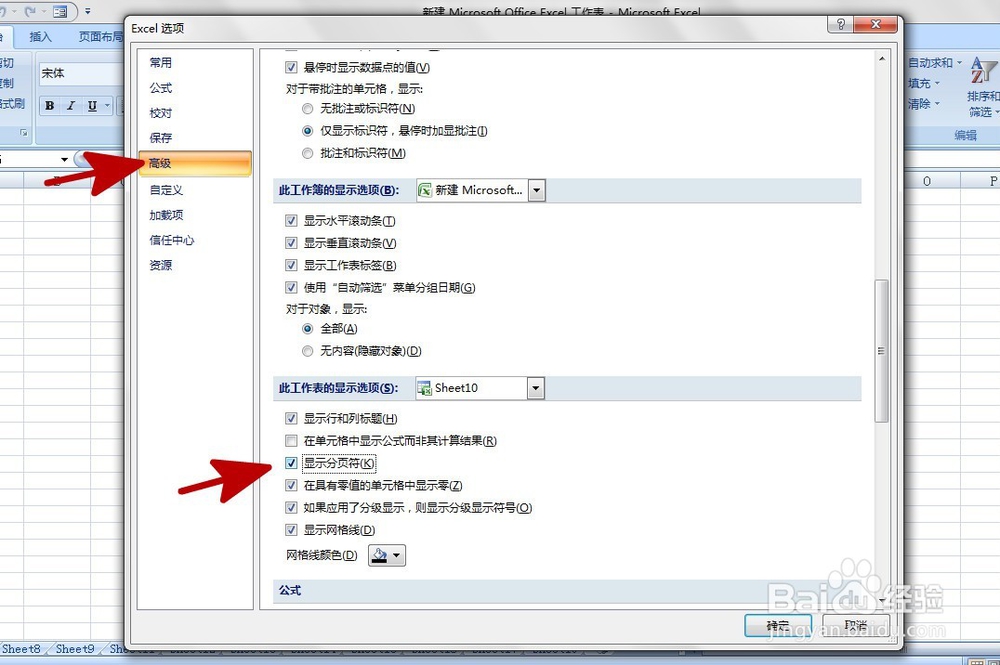Image resolution: width=1000 pixels, height=665 pixels.
Task: Click the 确定 button
Action: (x=778, y=625)
